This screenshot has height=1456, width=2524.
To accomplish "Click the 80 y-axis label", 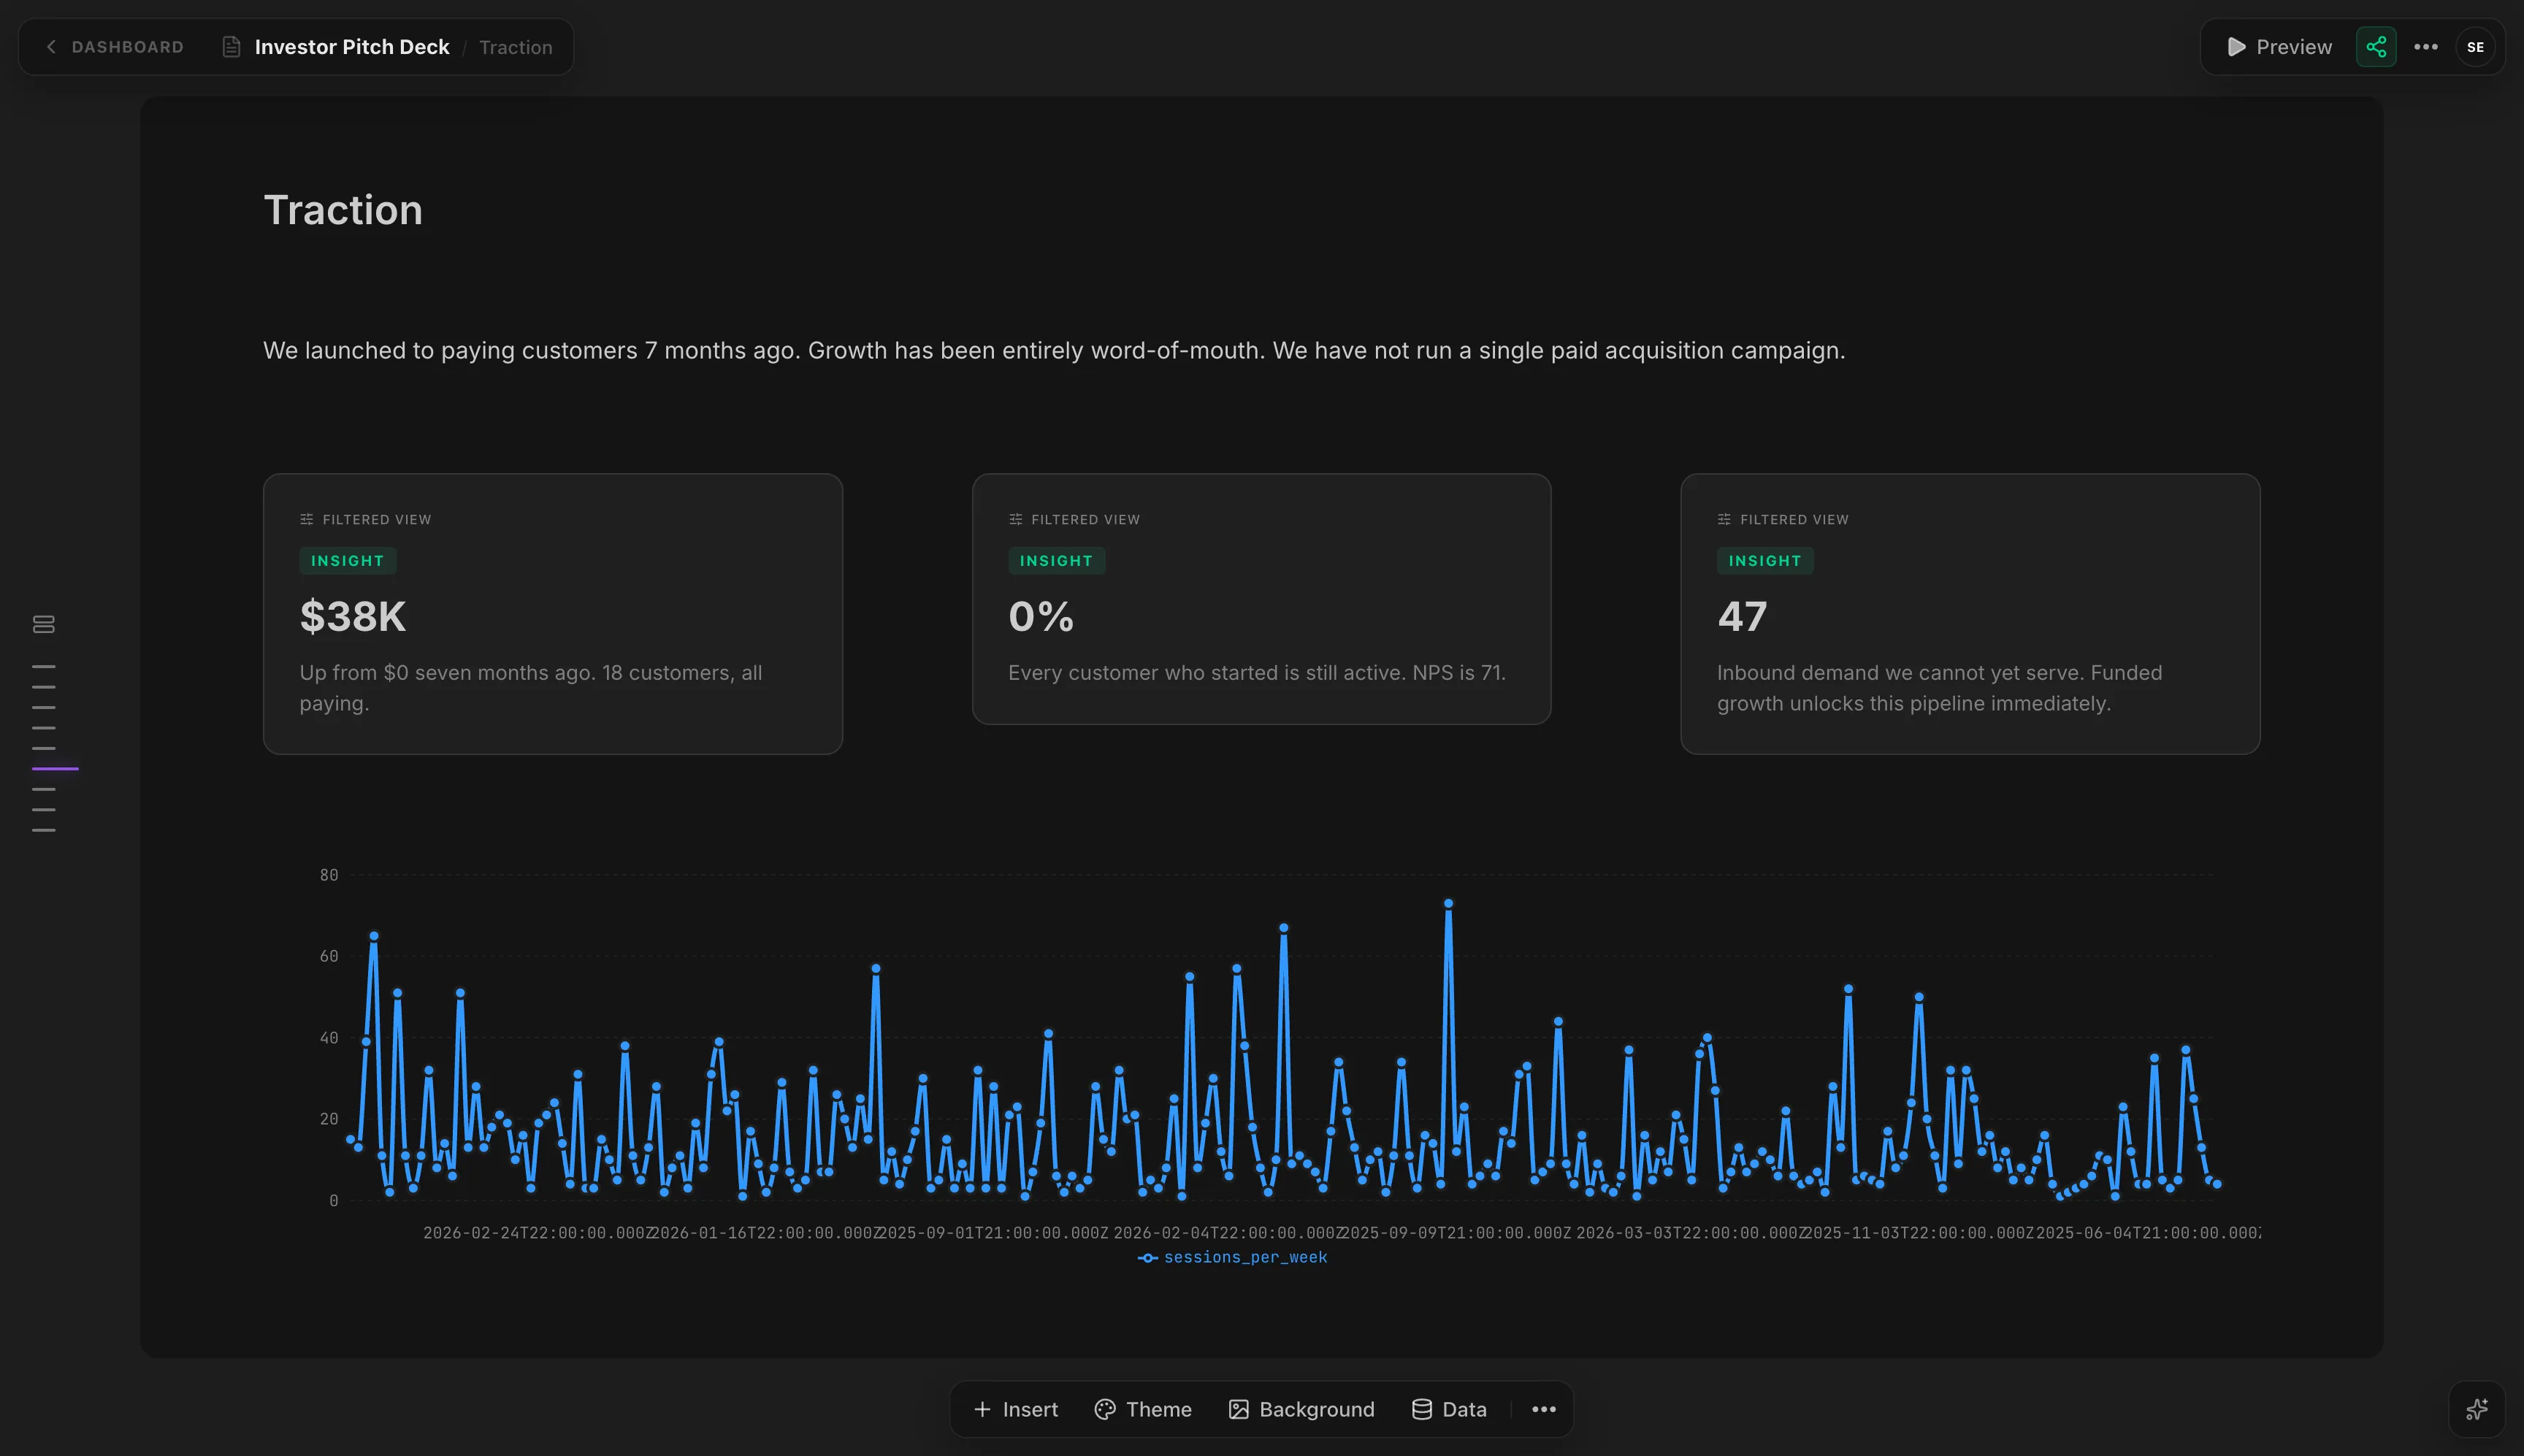I will (329, 875).
